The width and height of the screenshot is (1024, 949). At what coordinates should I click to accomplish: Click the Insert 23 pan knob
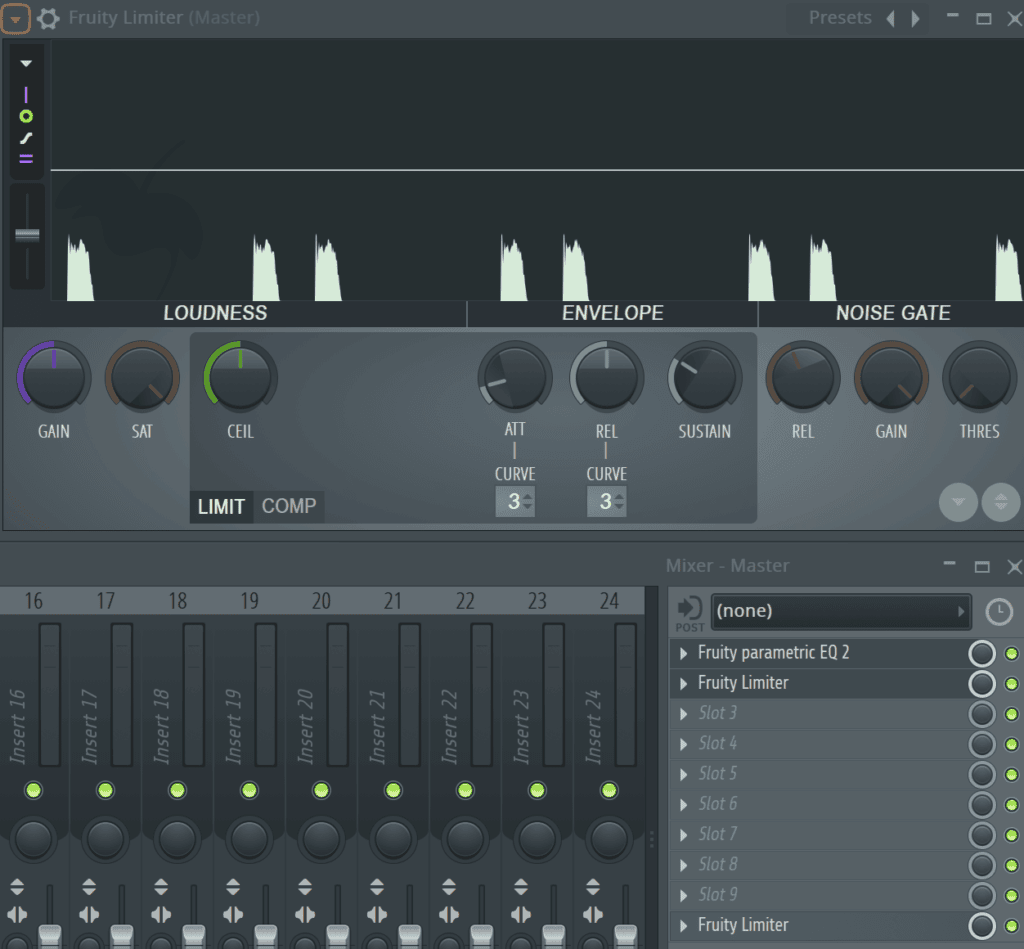[537, 839]
